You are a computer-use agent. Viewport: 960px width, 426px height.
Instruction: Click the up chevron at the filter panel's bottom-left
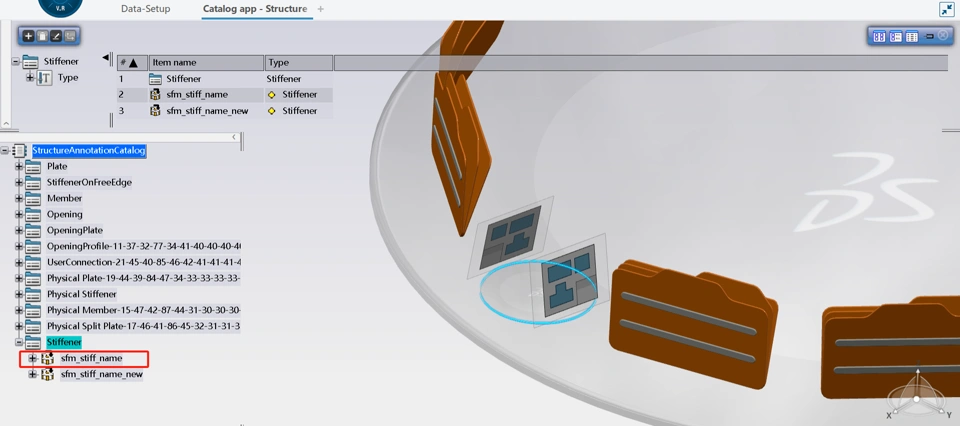pos(6,124)
